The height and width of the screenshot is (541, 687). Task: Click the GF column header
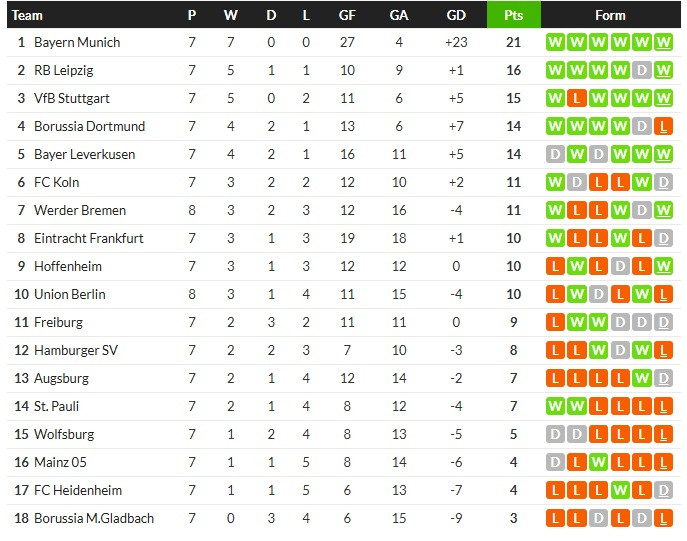click(347, 15)
